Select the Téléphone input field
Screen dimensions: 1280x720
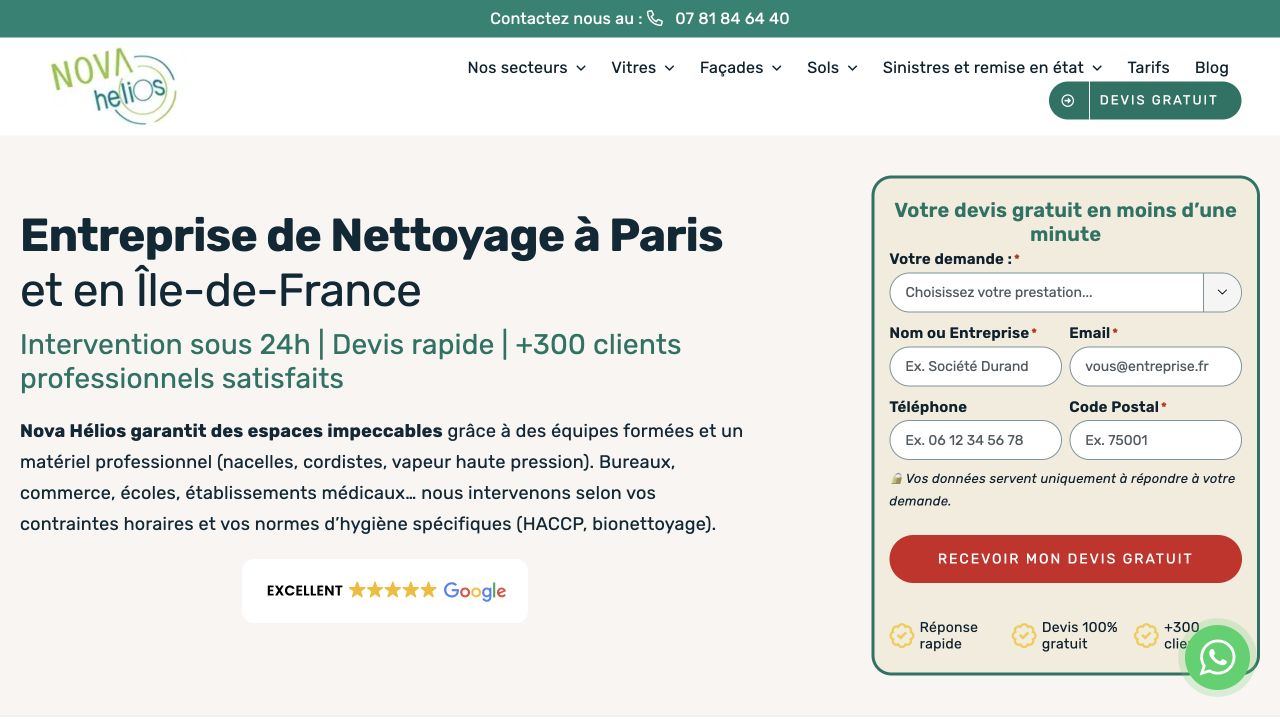tap(975, 440)
